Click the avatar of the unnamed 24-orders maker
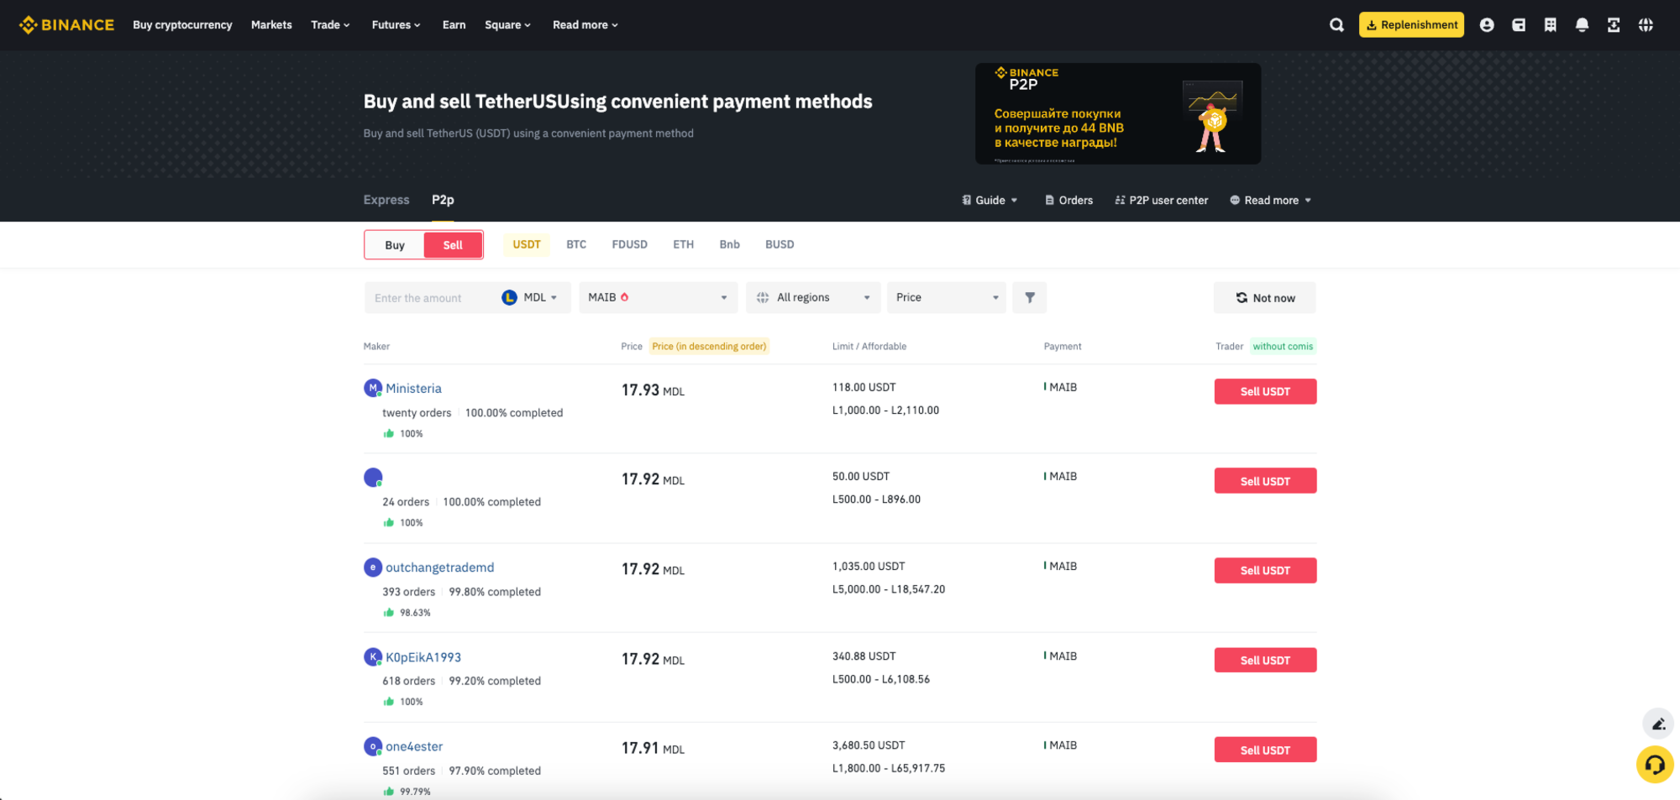The height and width of the screenshot is (800, 1680). pyautogui.click(x=373, y=477)
